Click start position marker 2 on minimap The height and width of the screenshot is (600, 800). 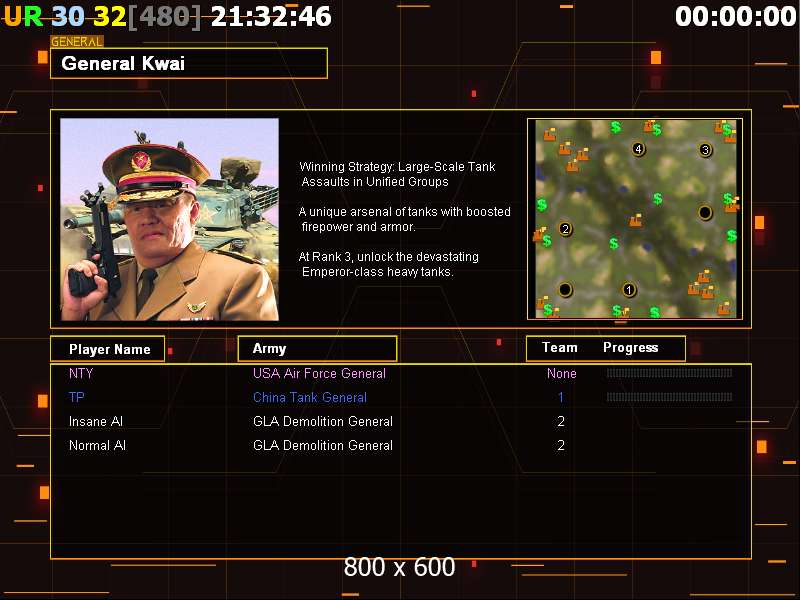(x=565, y=229)
